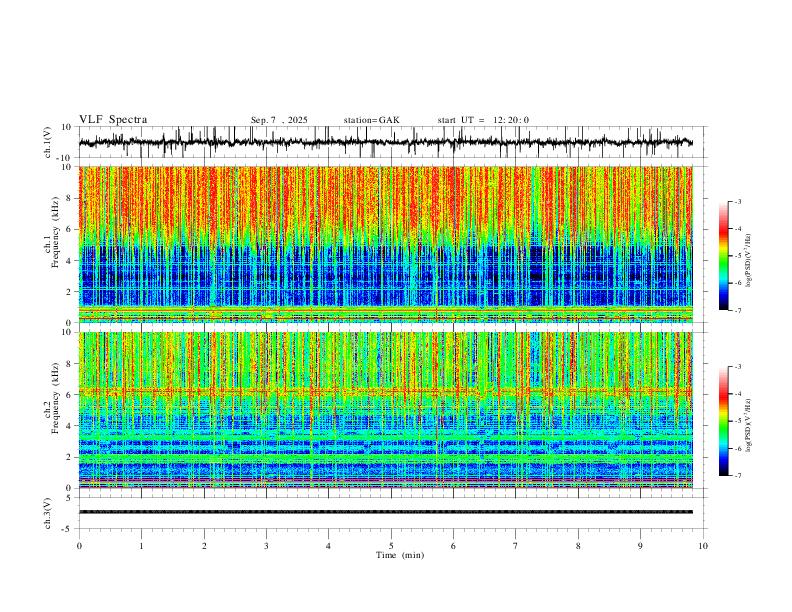
Task: Click the time axis tick label "7"
Action: 516,546
